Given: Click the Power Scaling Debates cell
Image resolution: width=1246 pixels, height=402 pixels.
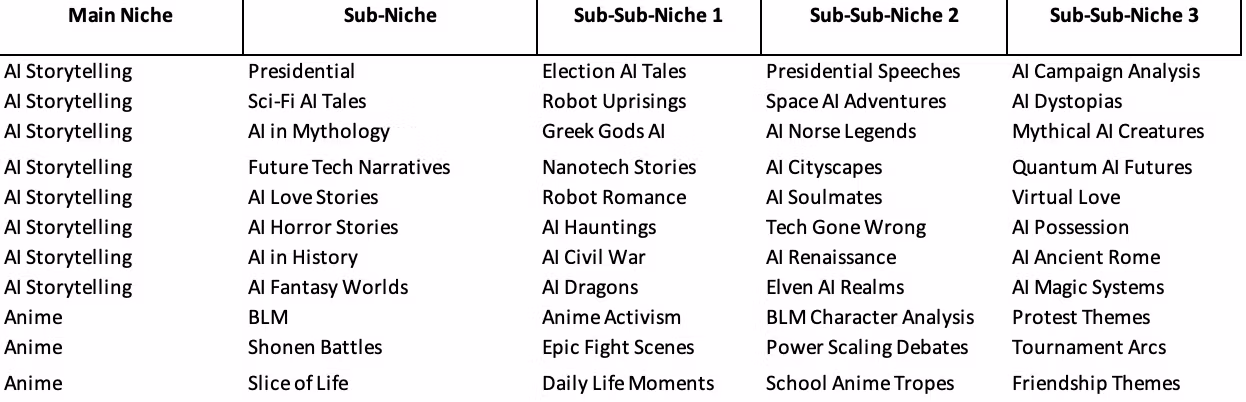Looking at the screenshot, I should (867, 348).
